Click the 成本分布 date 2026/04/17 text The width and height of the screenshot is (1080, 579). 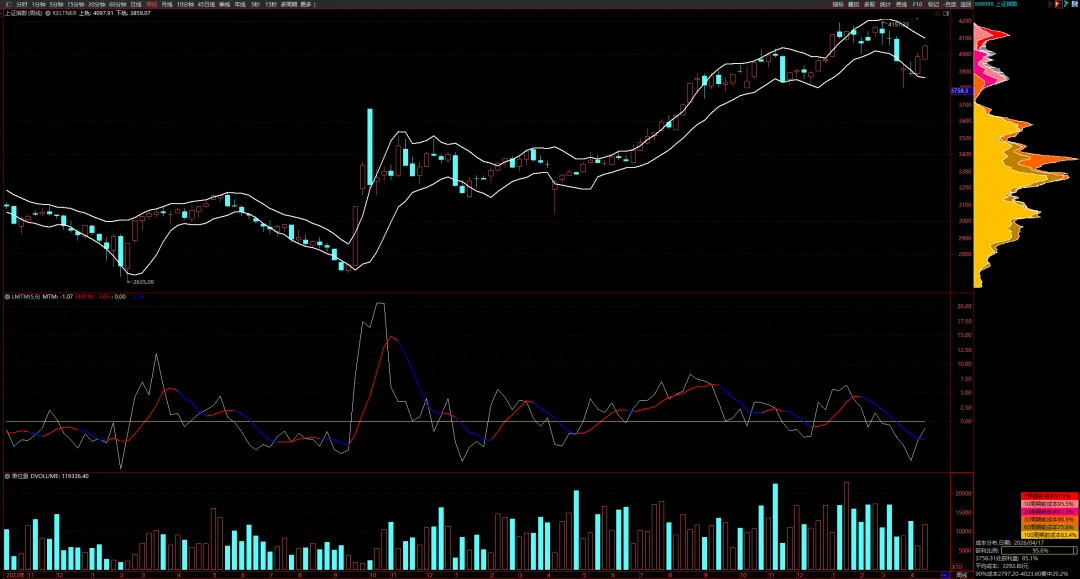pos(1009,543)
